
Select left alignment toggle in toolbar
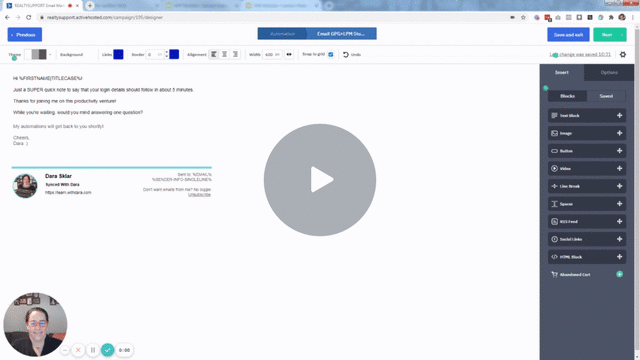pos(213,54)
